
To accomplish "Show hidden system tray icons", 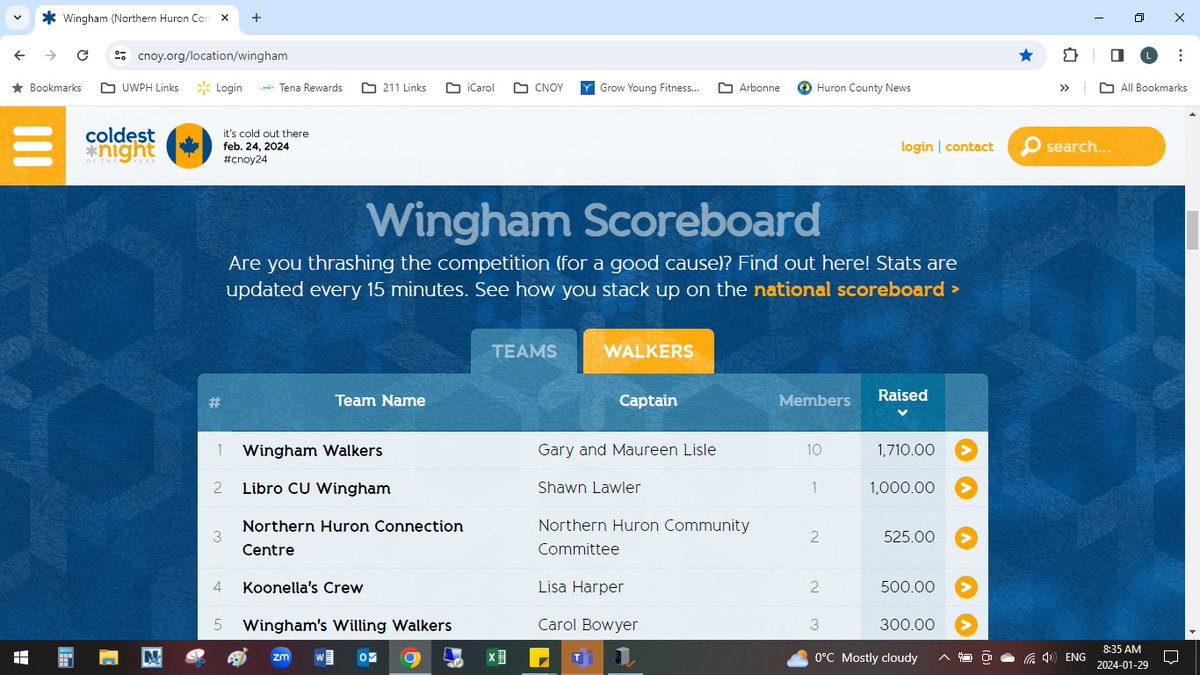I will tap(943, 658).
